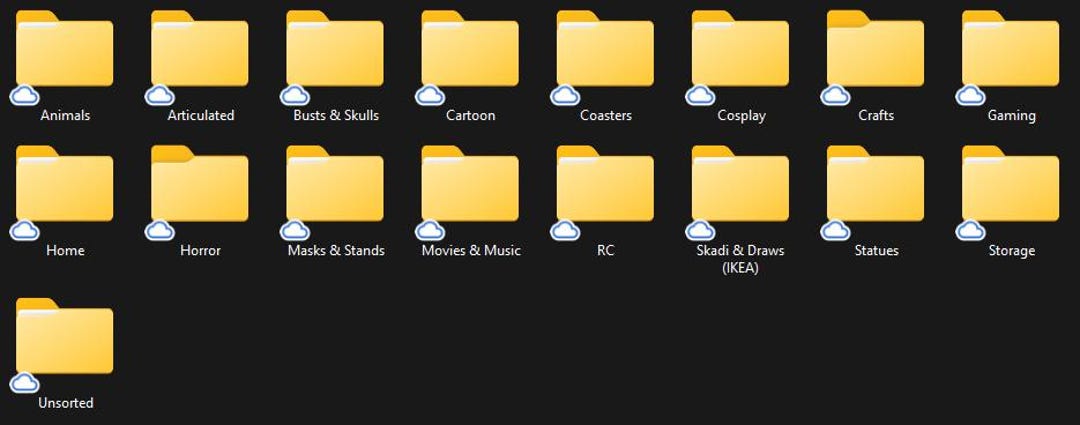Click the RC folder icon
Image resolution: width=1080 pixels, height=425 pixels.
pos(605,184)
